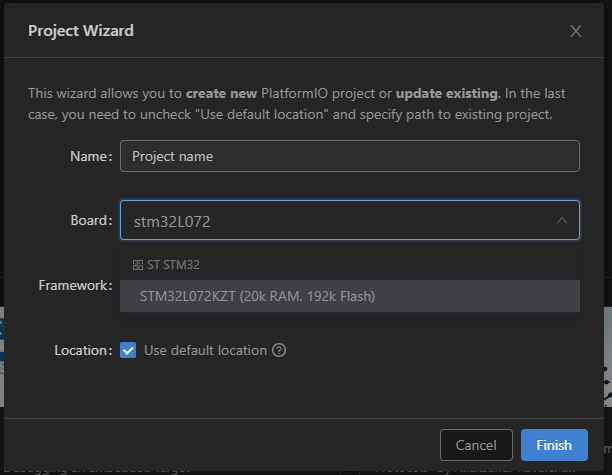Image resolution: width=612 pixels, height=475 pixels.
Task: Click the Location field label
Action: [x=82, y=351]
